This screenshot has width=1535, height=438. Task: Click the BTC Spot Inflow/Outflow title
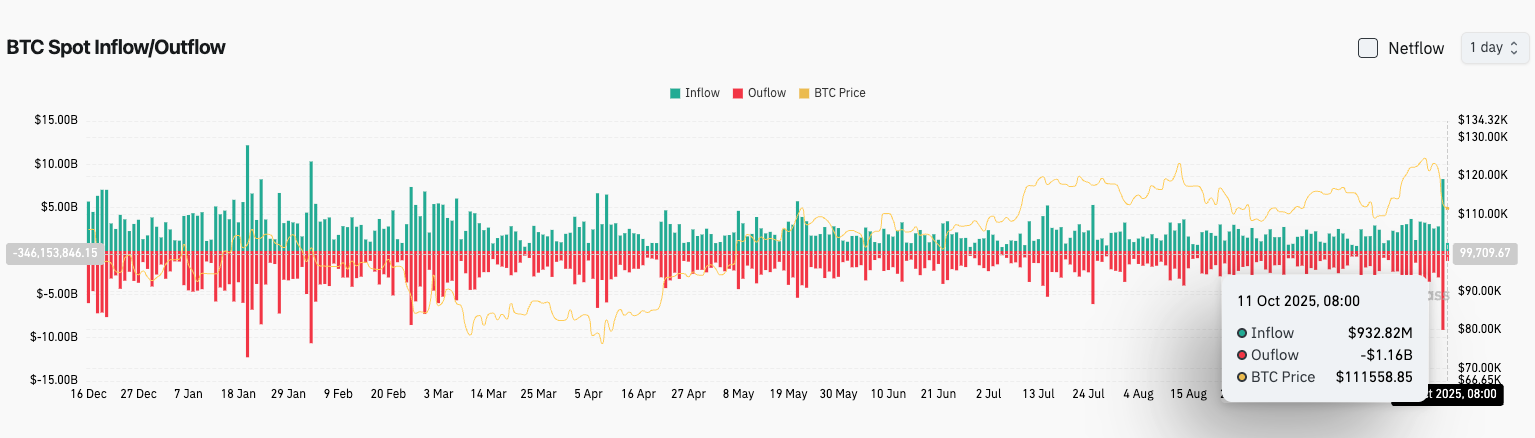116,47
